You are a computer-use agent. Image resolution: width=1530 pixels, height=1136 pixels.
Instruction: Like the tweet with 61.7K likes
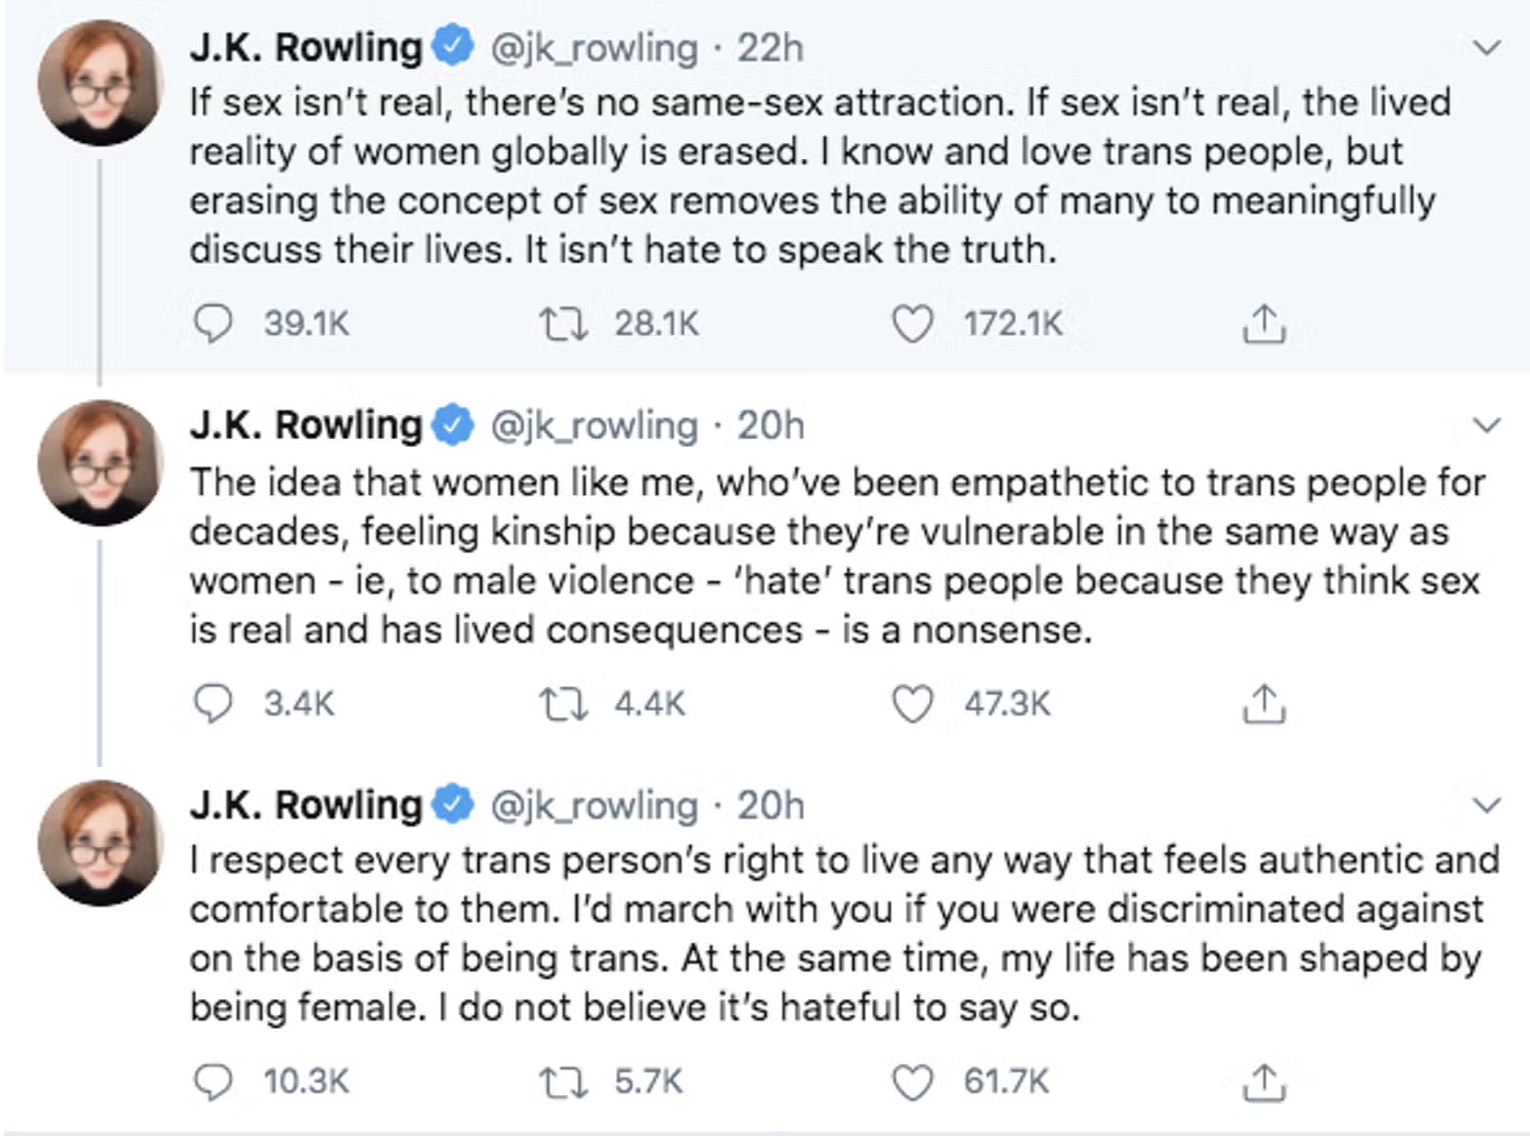click(x=912, y=1082)
